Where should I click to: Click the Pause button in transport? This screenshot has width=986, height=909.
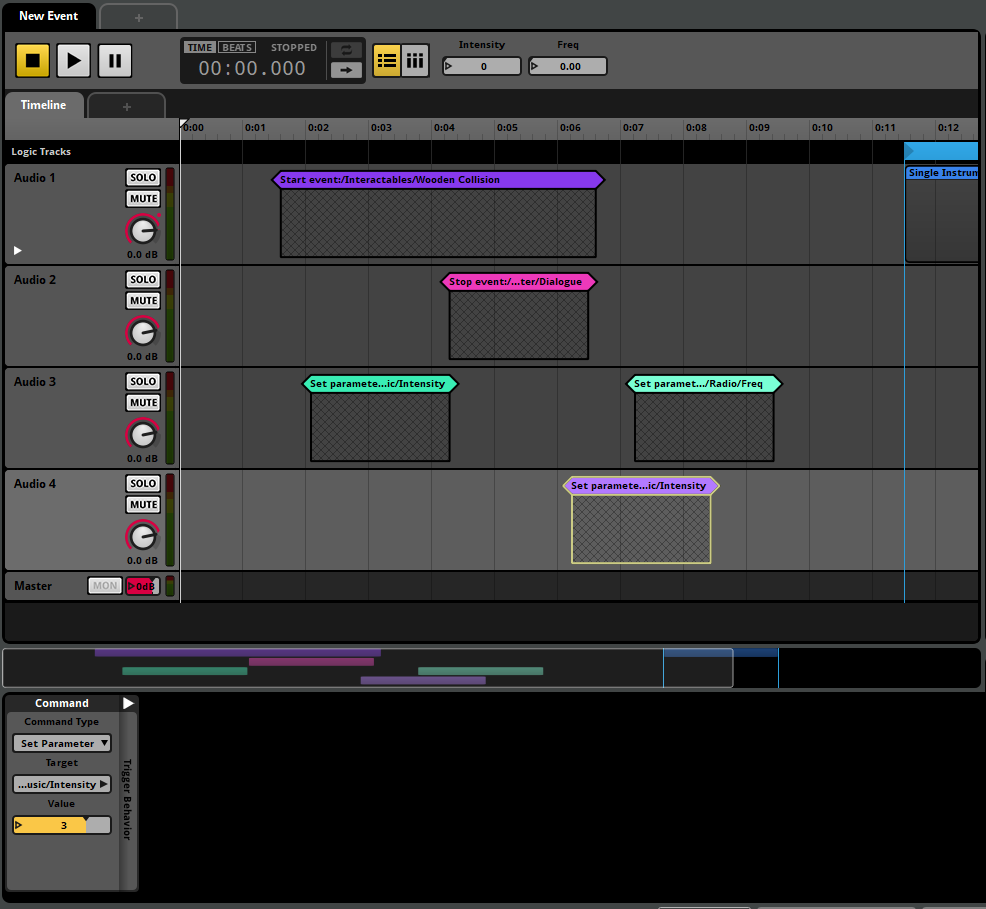[x=115, y=61]
